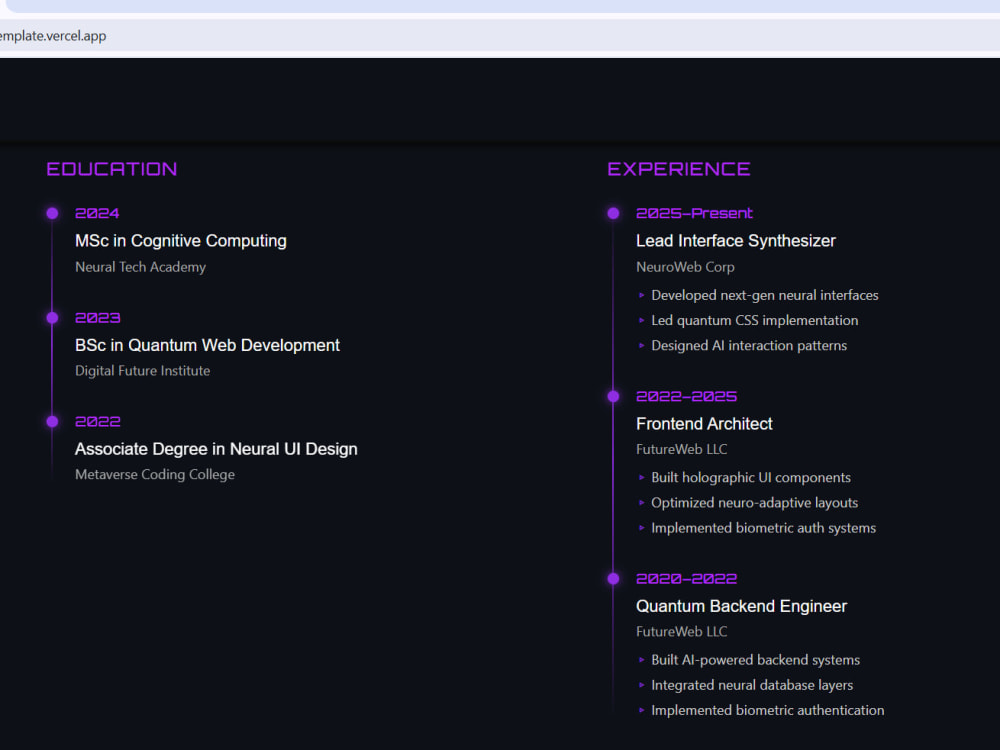Click Designed AI interaction patterns bullet text
The width and height of the screenshot is (1000, 750).
[x=749, y=346]
